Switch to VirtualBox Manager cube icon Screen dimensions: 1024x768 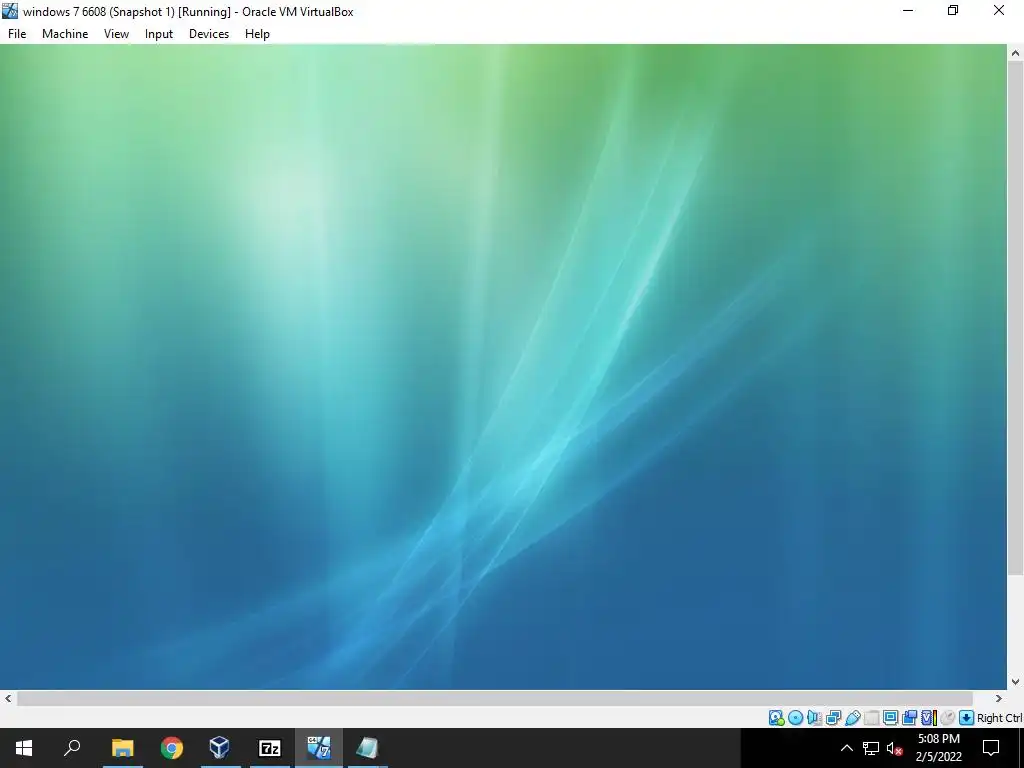219,748
